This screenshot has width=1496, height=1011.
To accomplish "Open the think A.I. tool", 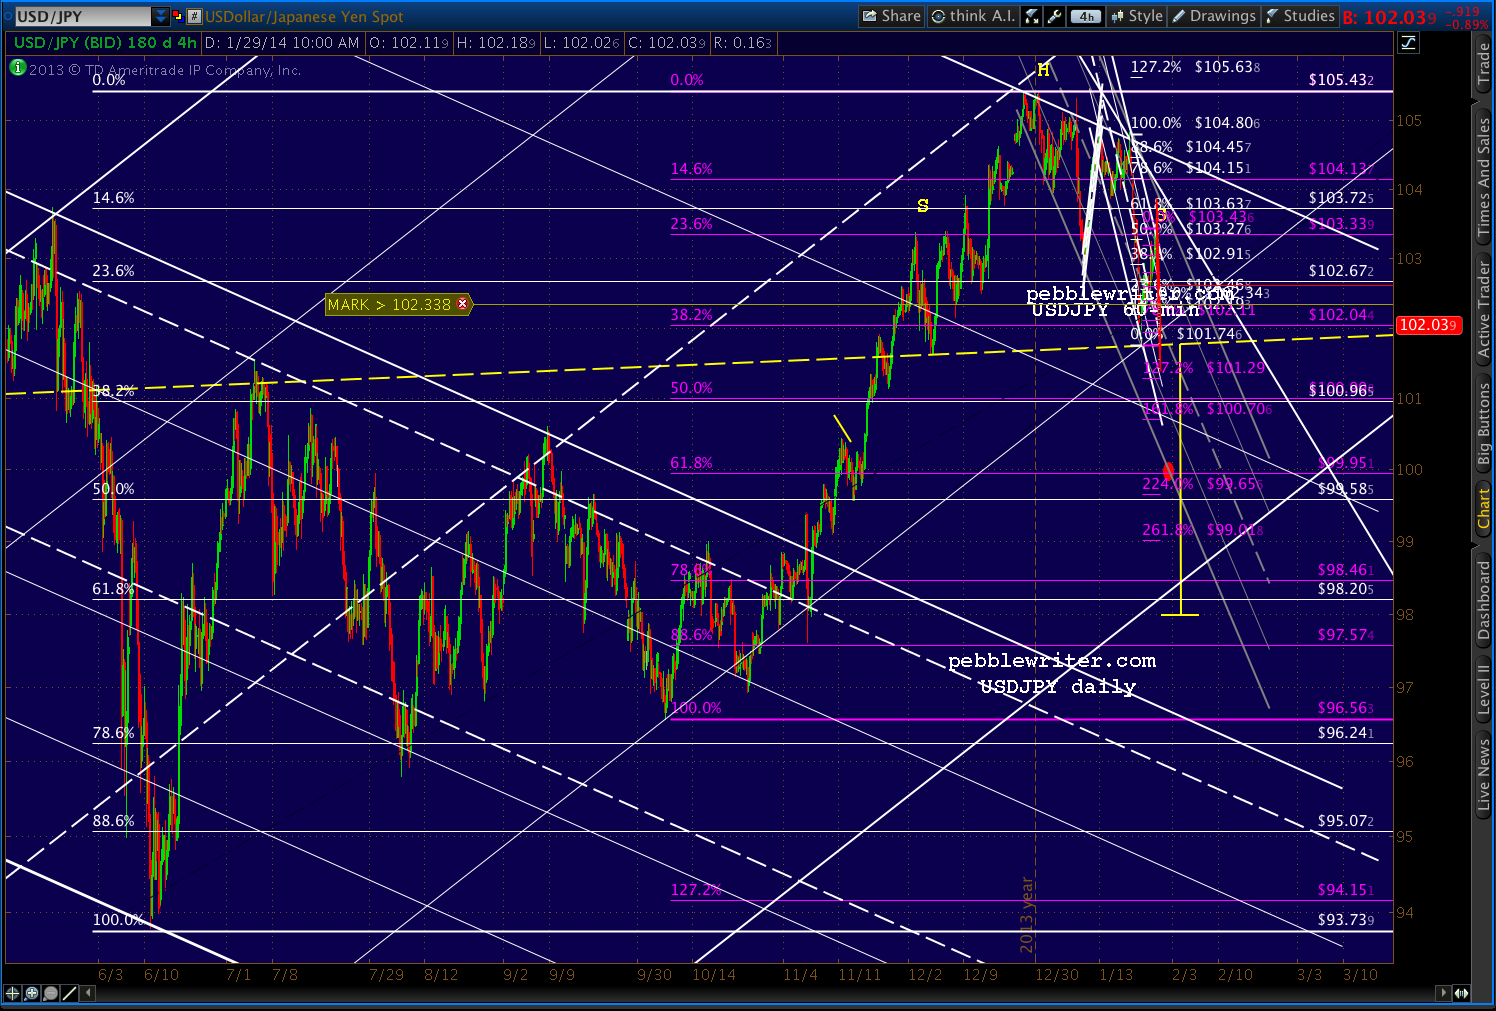I will coord(973,16).
